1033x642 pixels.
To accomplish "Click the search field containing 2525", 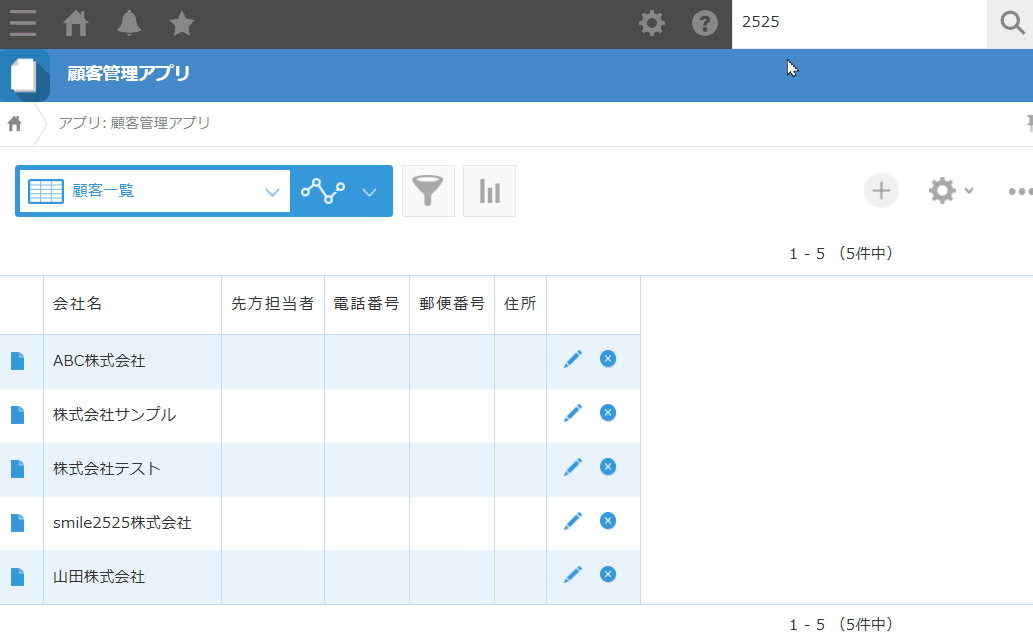I will pos(859,22).
